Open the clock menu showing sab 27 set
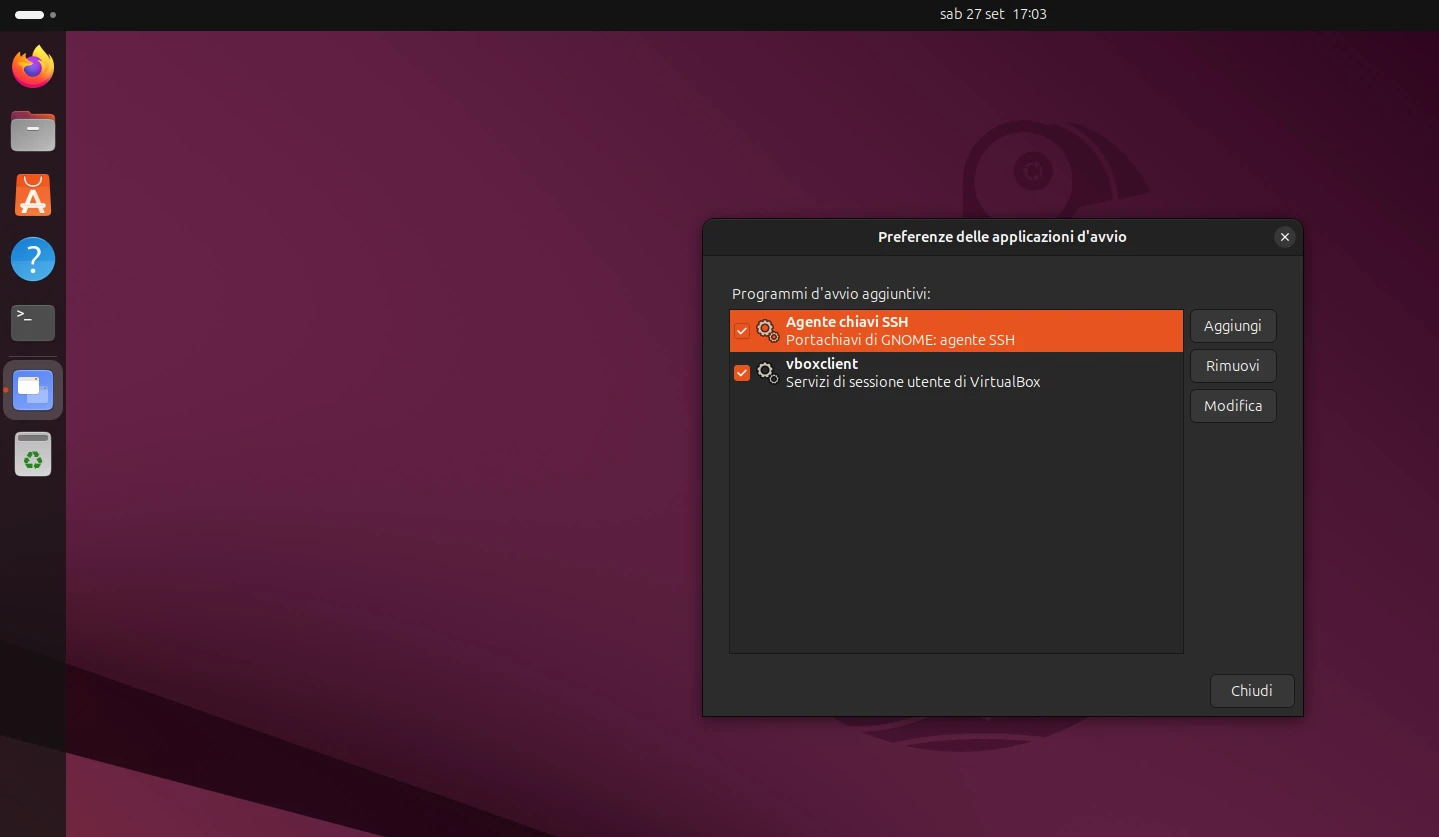The width and height of the screenshot is (1439, 837). click(992, 14)
